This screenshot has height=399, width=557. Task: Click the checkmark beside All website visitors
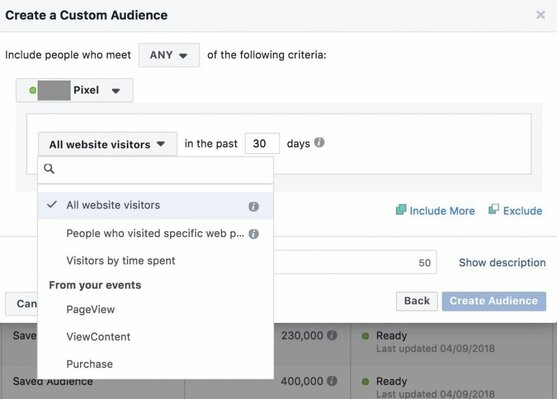coord(52,204)
